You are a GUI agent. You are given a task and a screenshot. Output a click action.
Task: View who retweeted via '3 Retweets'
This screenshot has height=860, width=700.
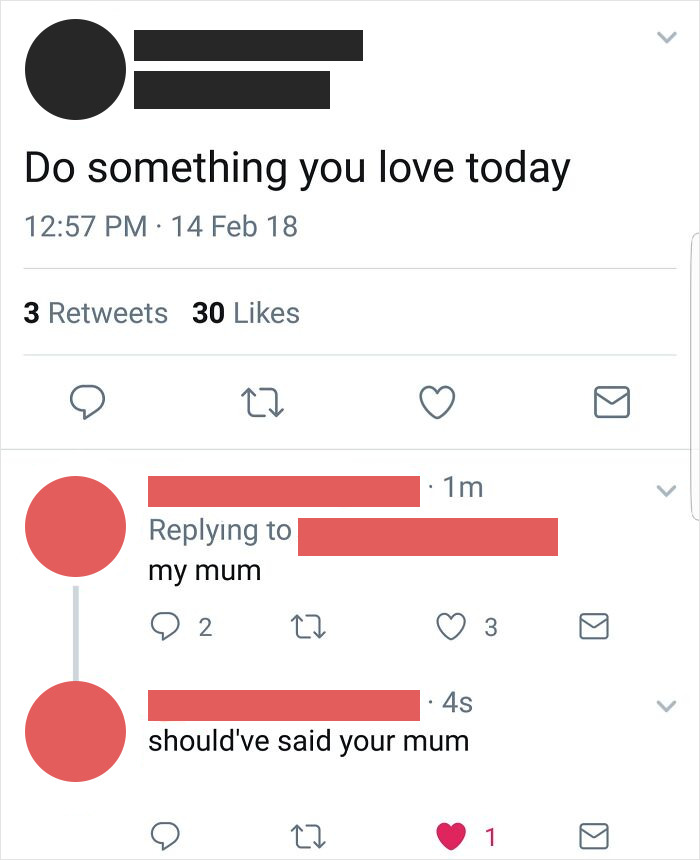click(95, 312)
